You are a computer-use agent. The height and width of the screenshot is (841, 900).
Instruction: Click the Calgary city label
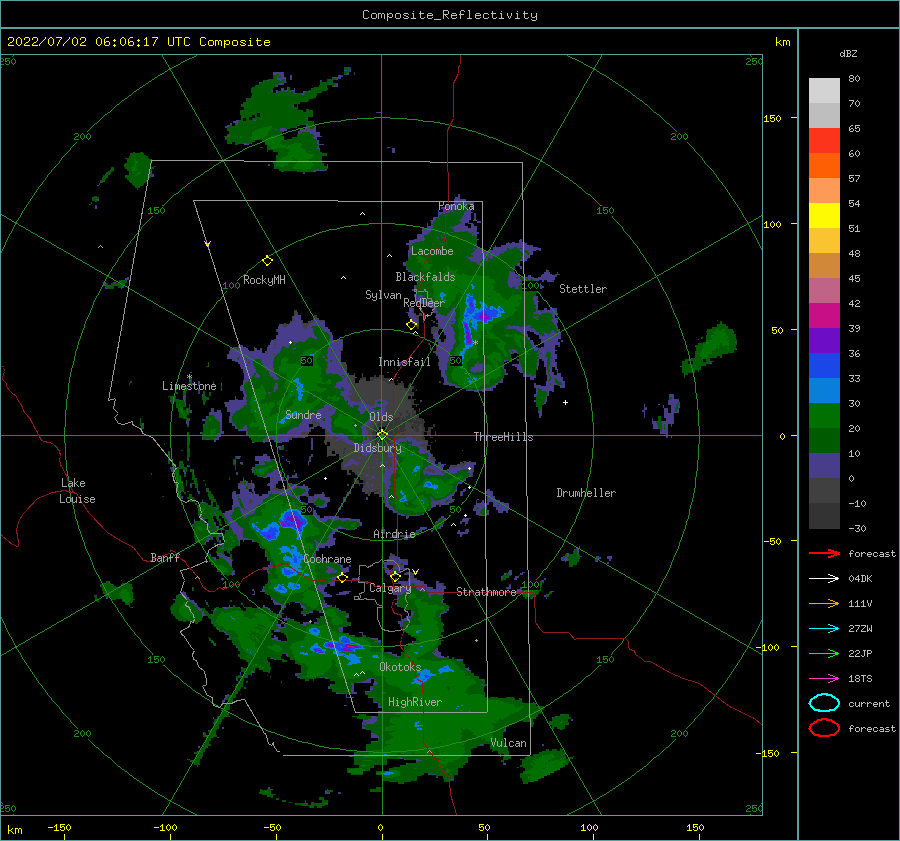[390, 588]
